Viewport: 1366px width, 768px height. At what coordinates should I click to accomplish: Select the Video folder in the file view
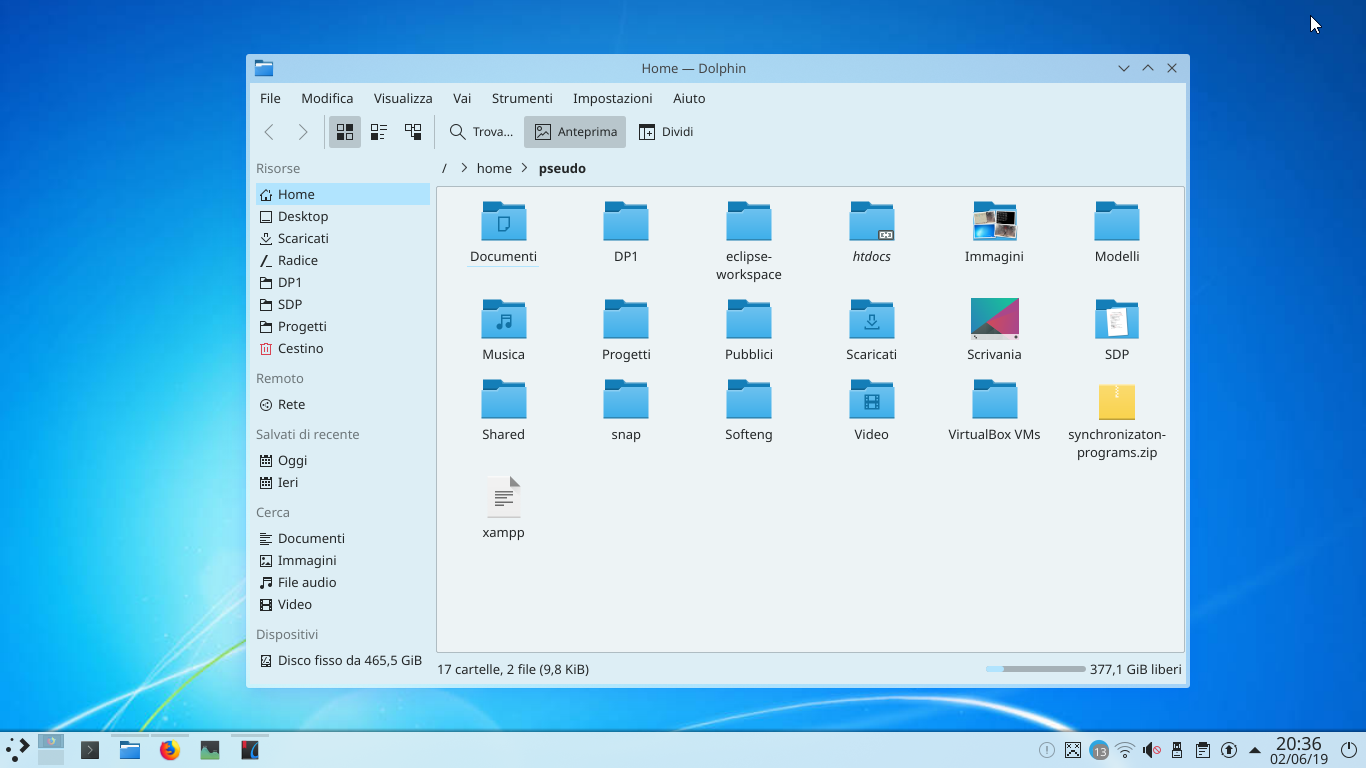(872, 399)
